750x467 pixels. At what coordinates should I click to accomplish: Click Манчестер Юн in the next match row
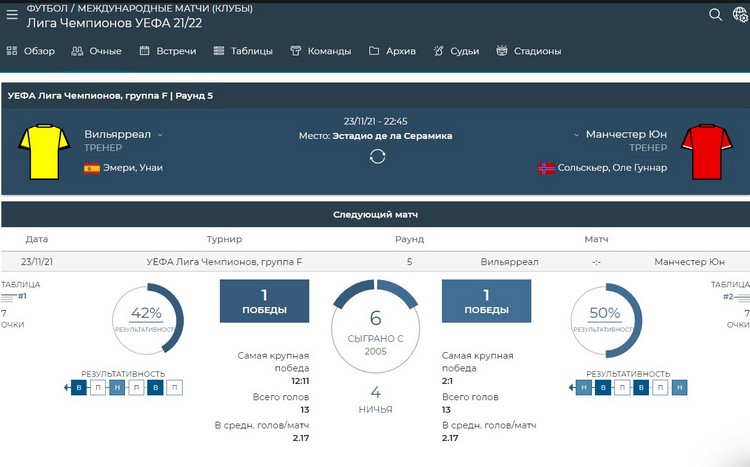click(x=689, y=262)
